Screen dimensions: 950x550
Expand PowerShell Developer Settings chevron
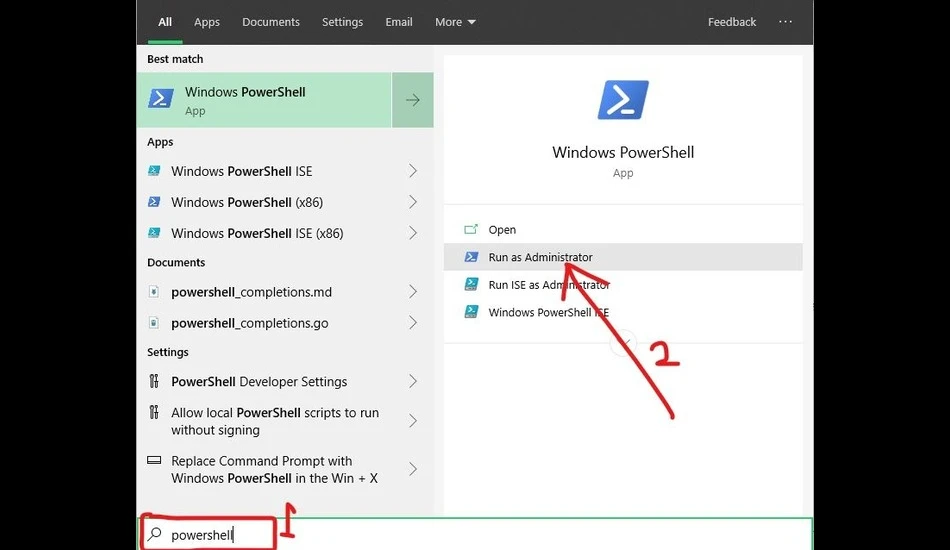click(413, 381)
